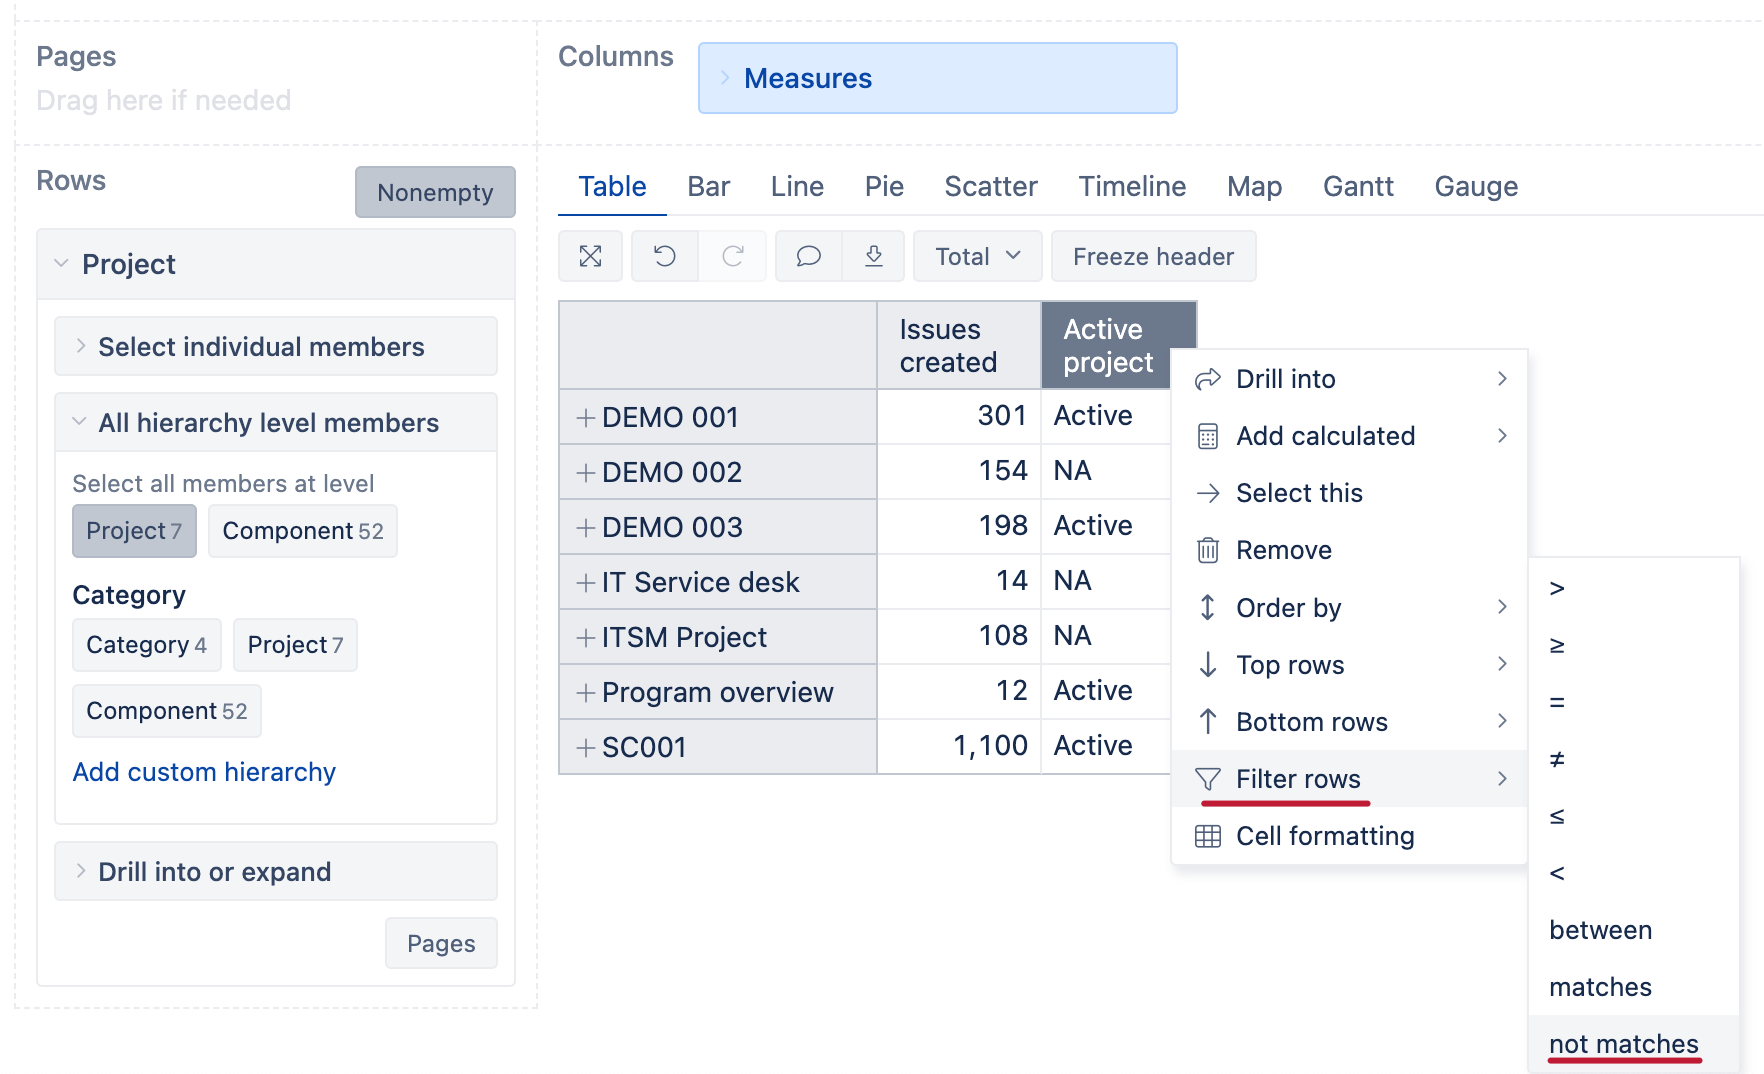This screenshot has width=1764, height=1074.
Task: Open the Total dropdown
Action: pyautogui.click(x=976, y=256)
